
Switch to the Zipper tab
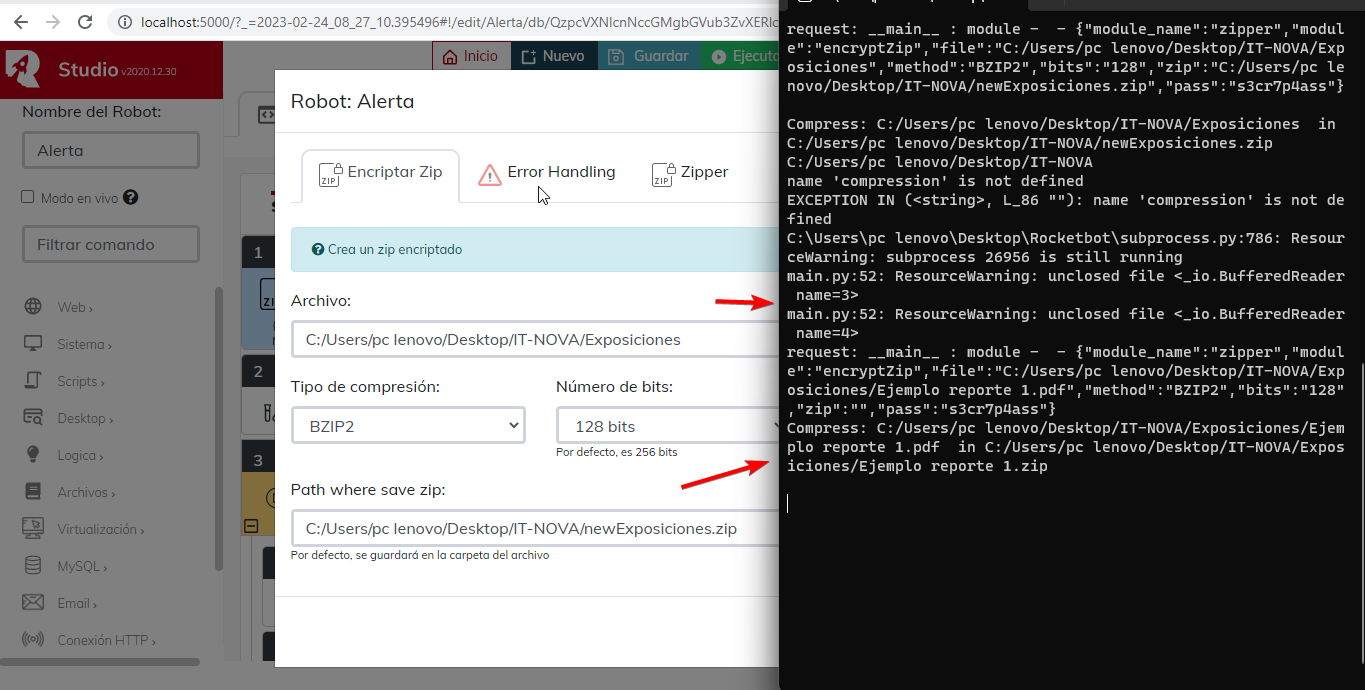(x=690, y=173)
